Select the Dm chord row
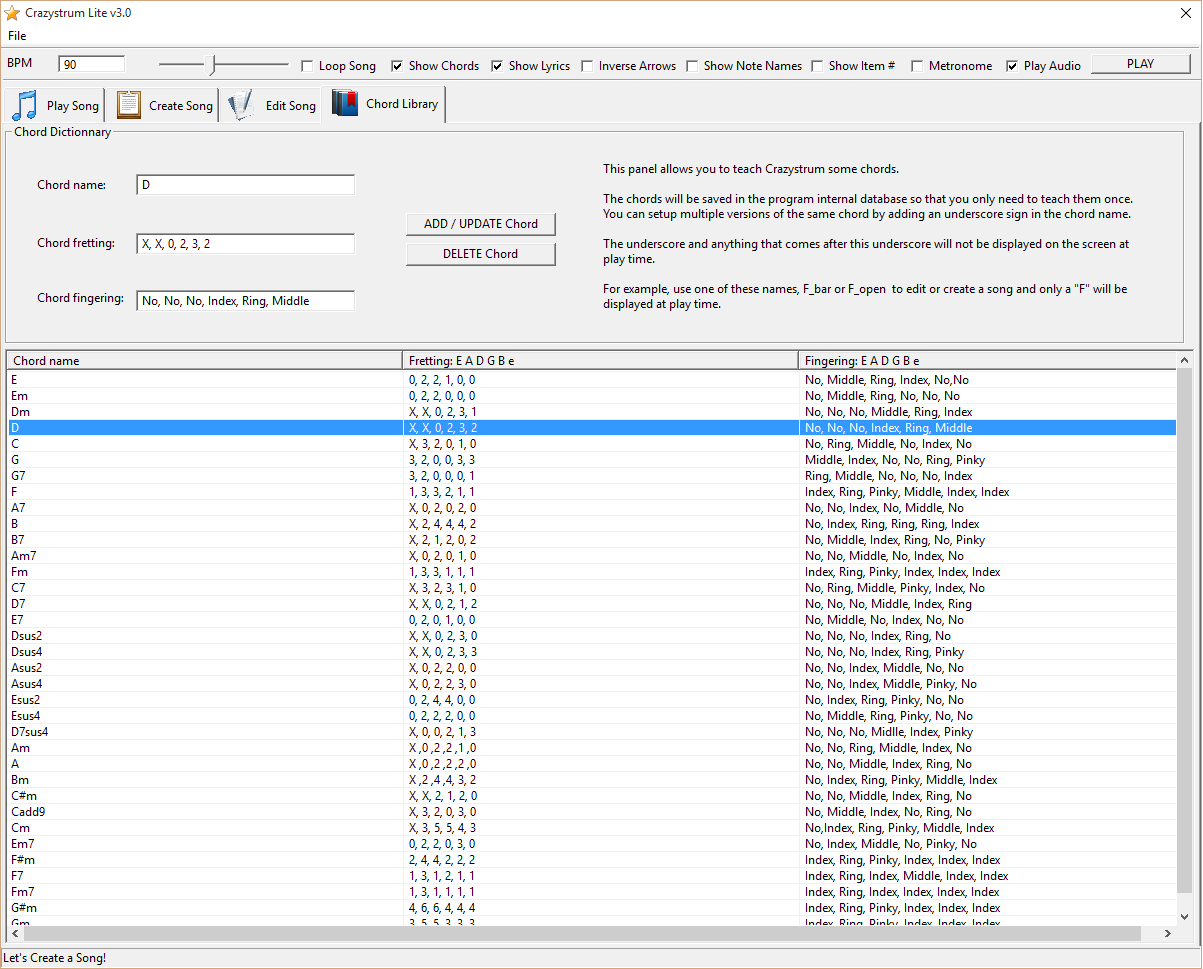Viewport: 1203px width, 969px height. tap(592, 412)
